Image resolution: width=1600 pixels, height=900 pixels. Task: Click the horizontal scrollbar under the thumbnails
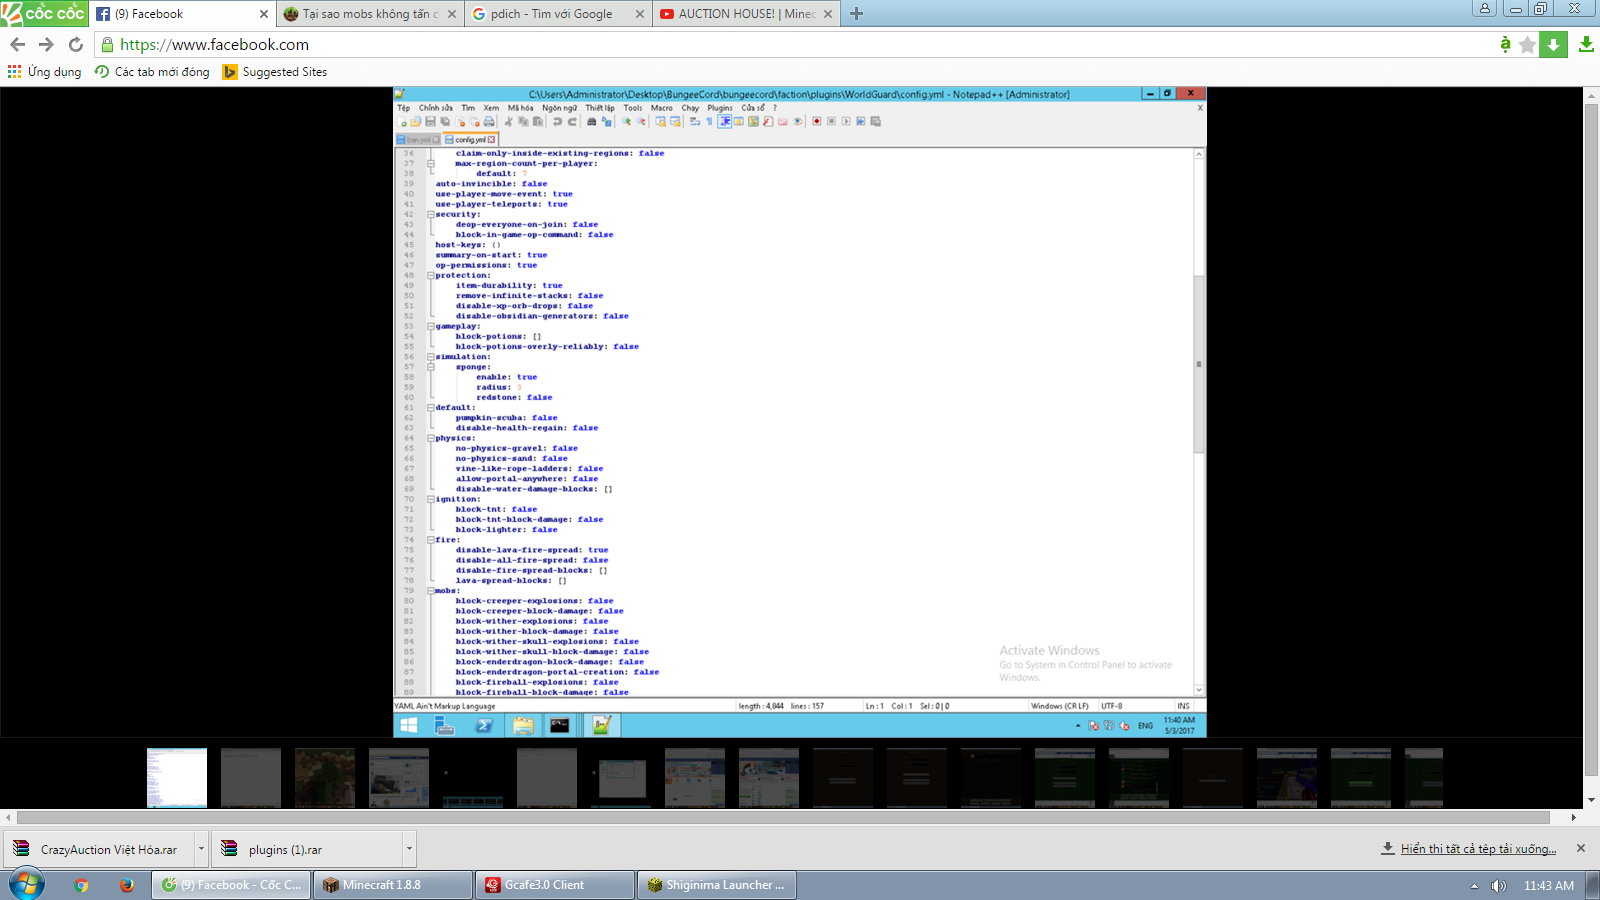coord(783,817)
